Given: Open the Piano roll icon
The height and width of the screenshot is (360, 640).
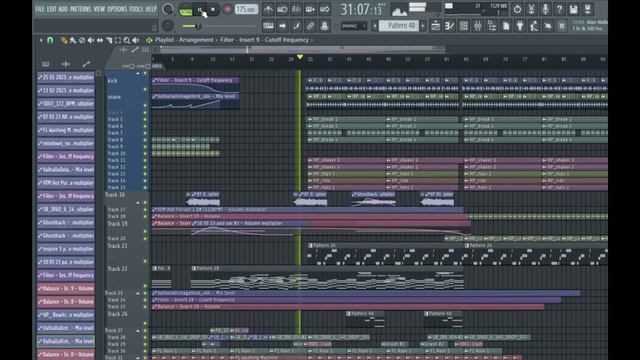Looking at the screenshot, I should 449,26.
